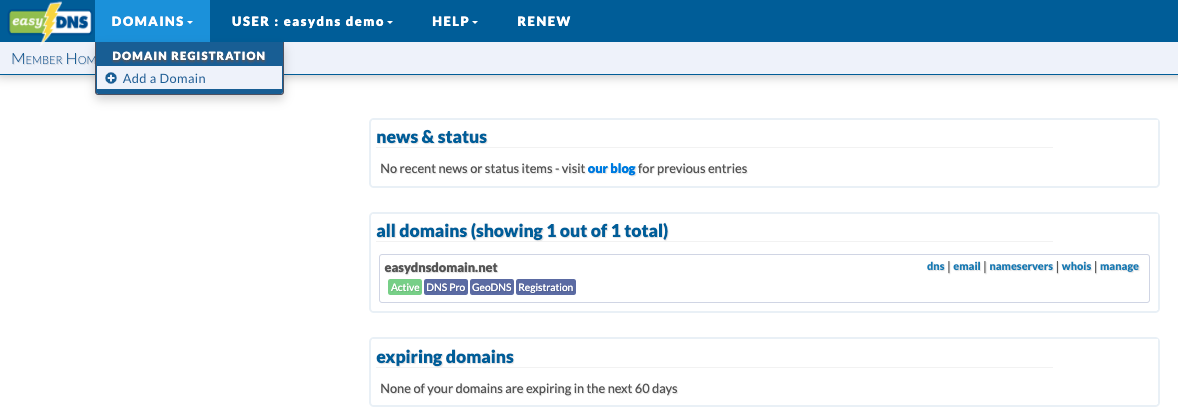Image resolution: width=1178 pixels, height=420 pixels.
Task: Click the green Active status badge
Action: [405, 287]
